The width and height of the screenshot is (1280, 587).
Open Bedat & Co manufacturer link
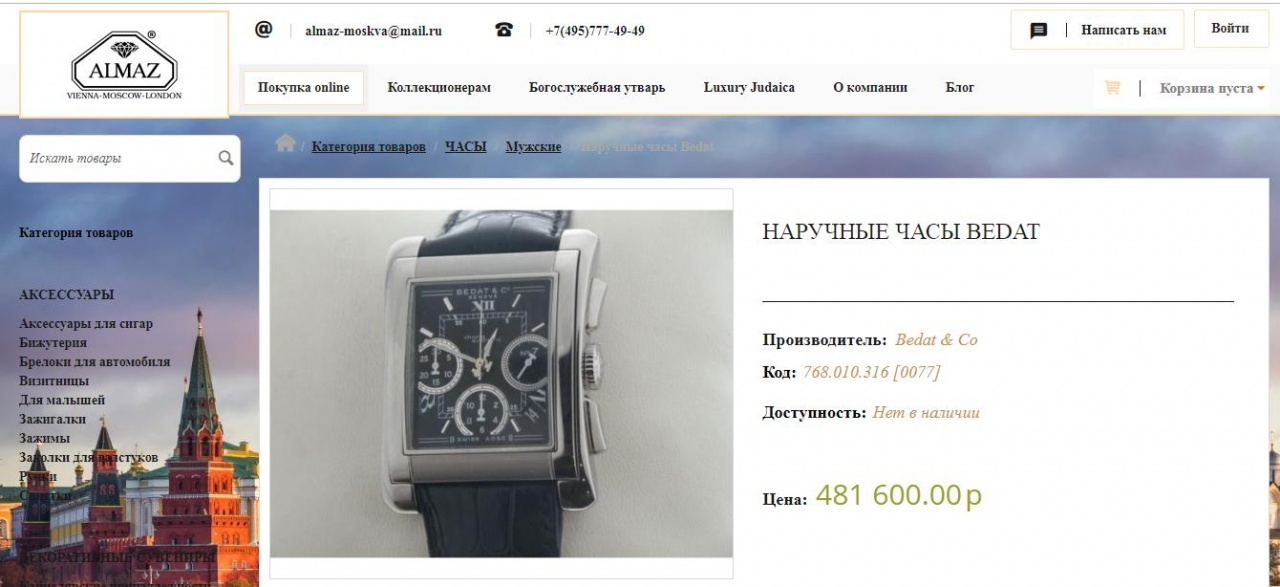tap(937, 340)
